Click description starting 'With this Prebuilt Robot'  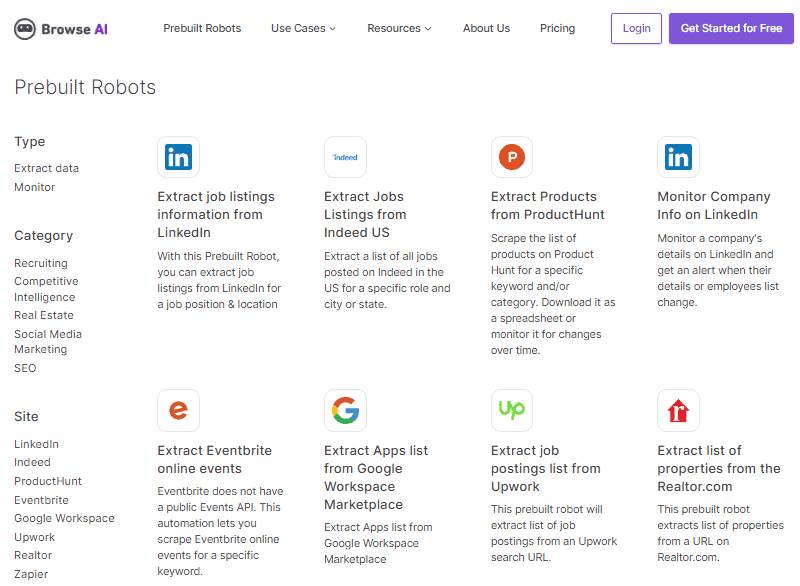coord(219,281)
